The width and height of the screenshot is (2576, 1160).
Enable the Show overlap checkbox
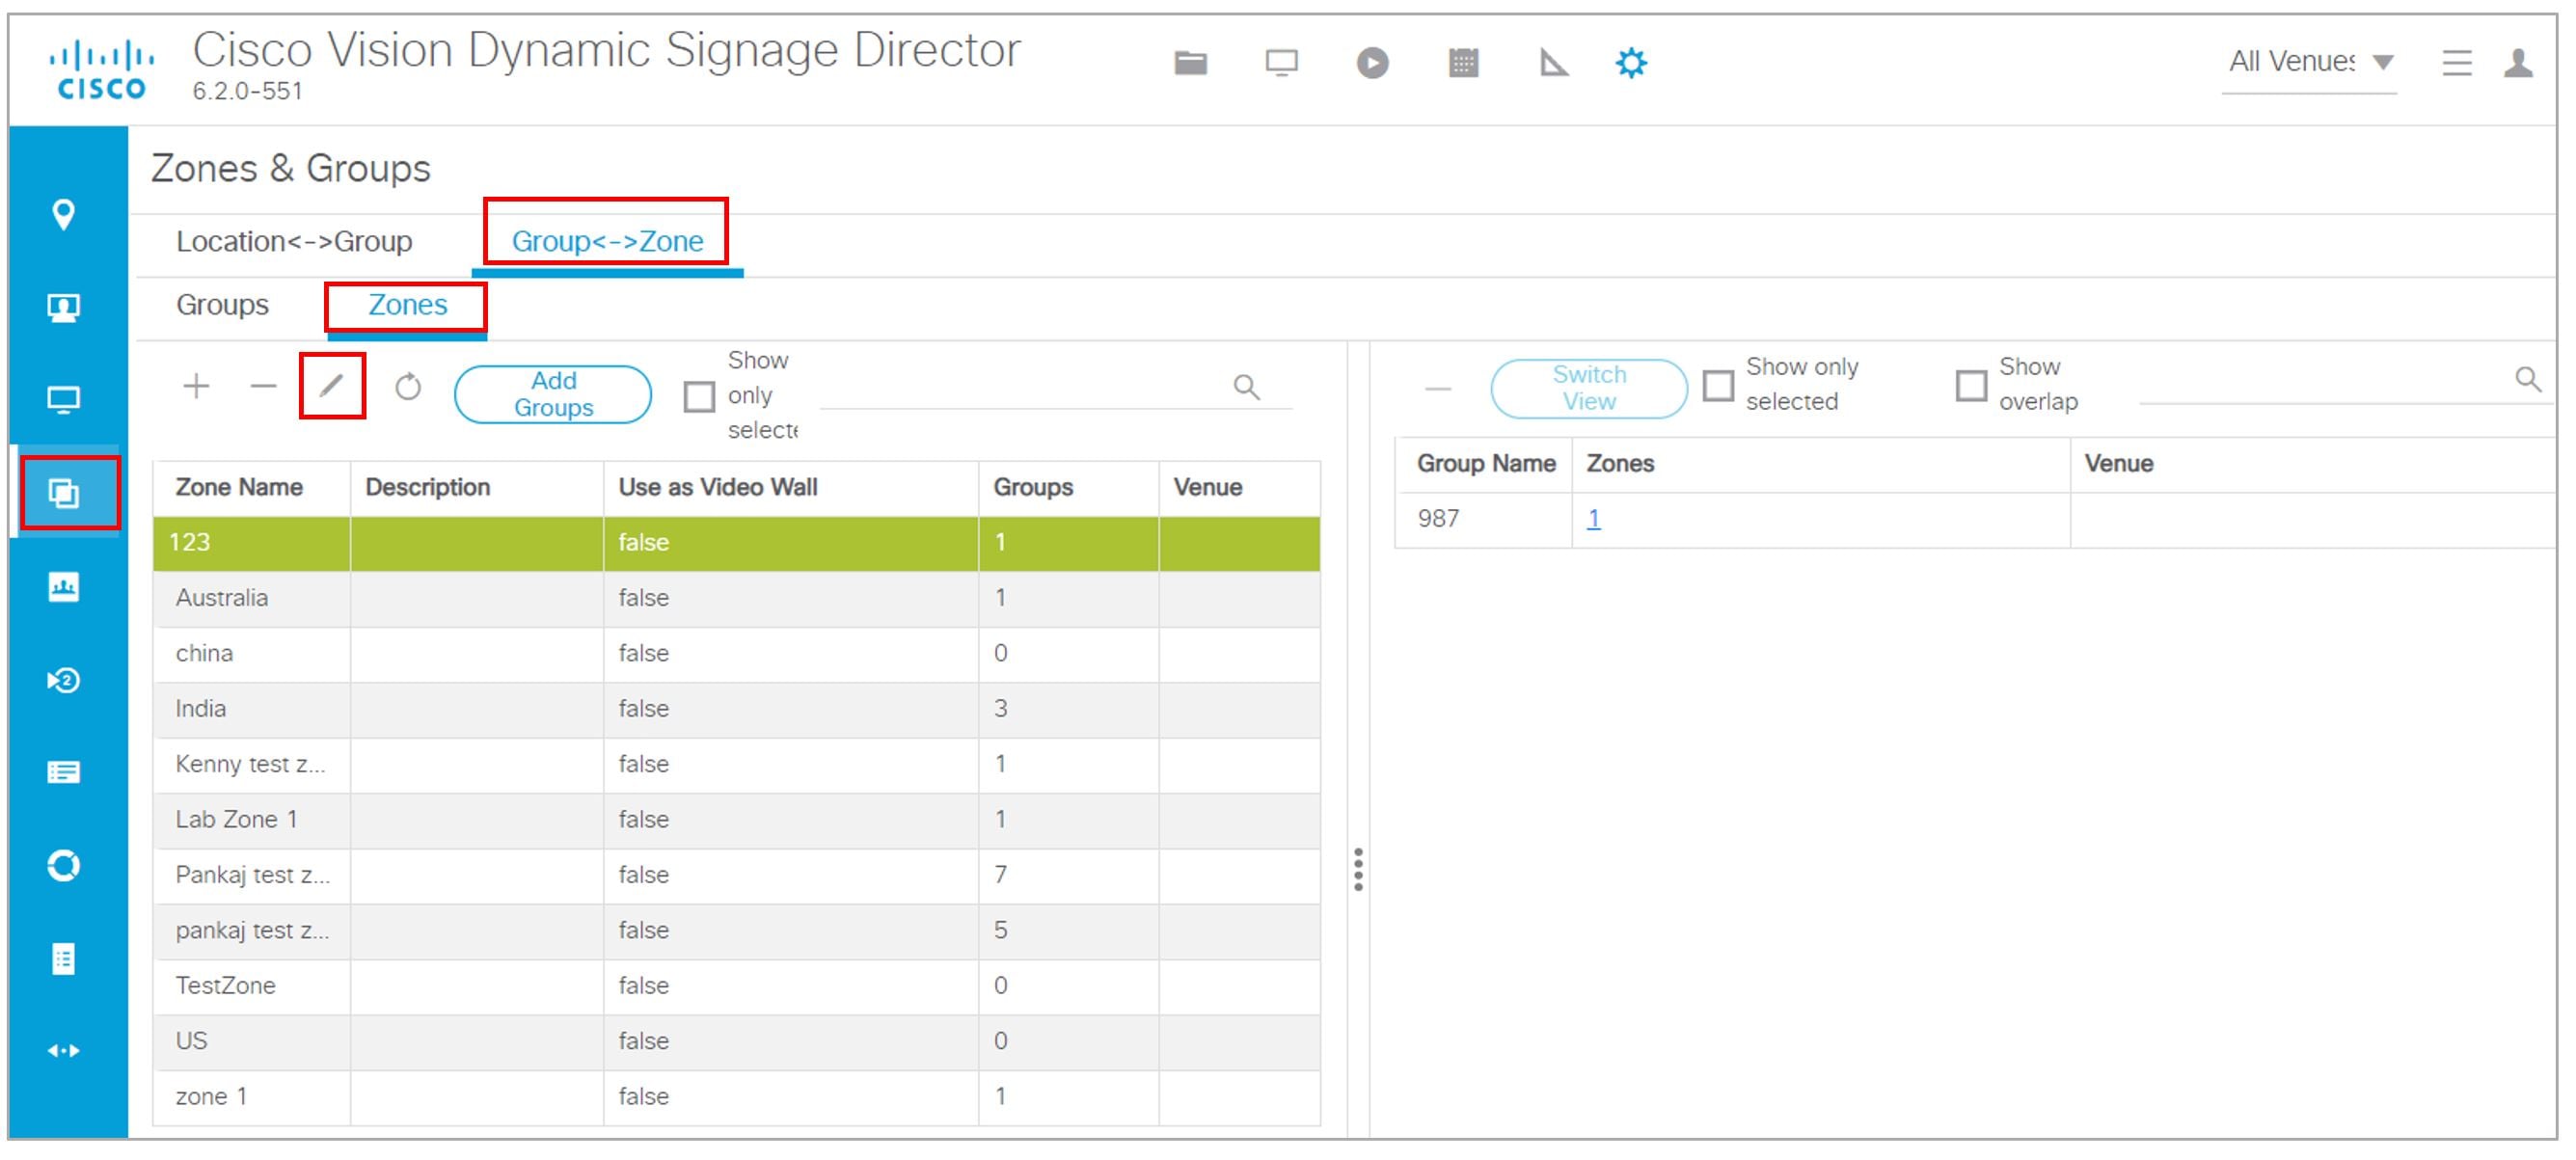[1972, 385]
